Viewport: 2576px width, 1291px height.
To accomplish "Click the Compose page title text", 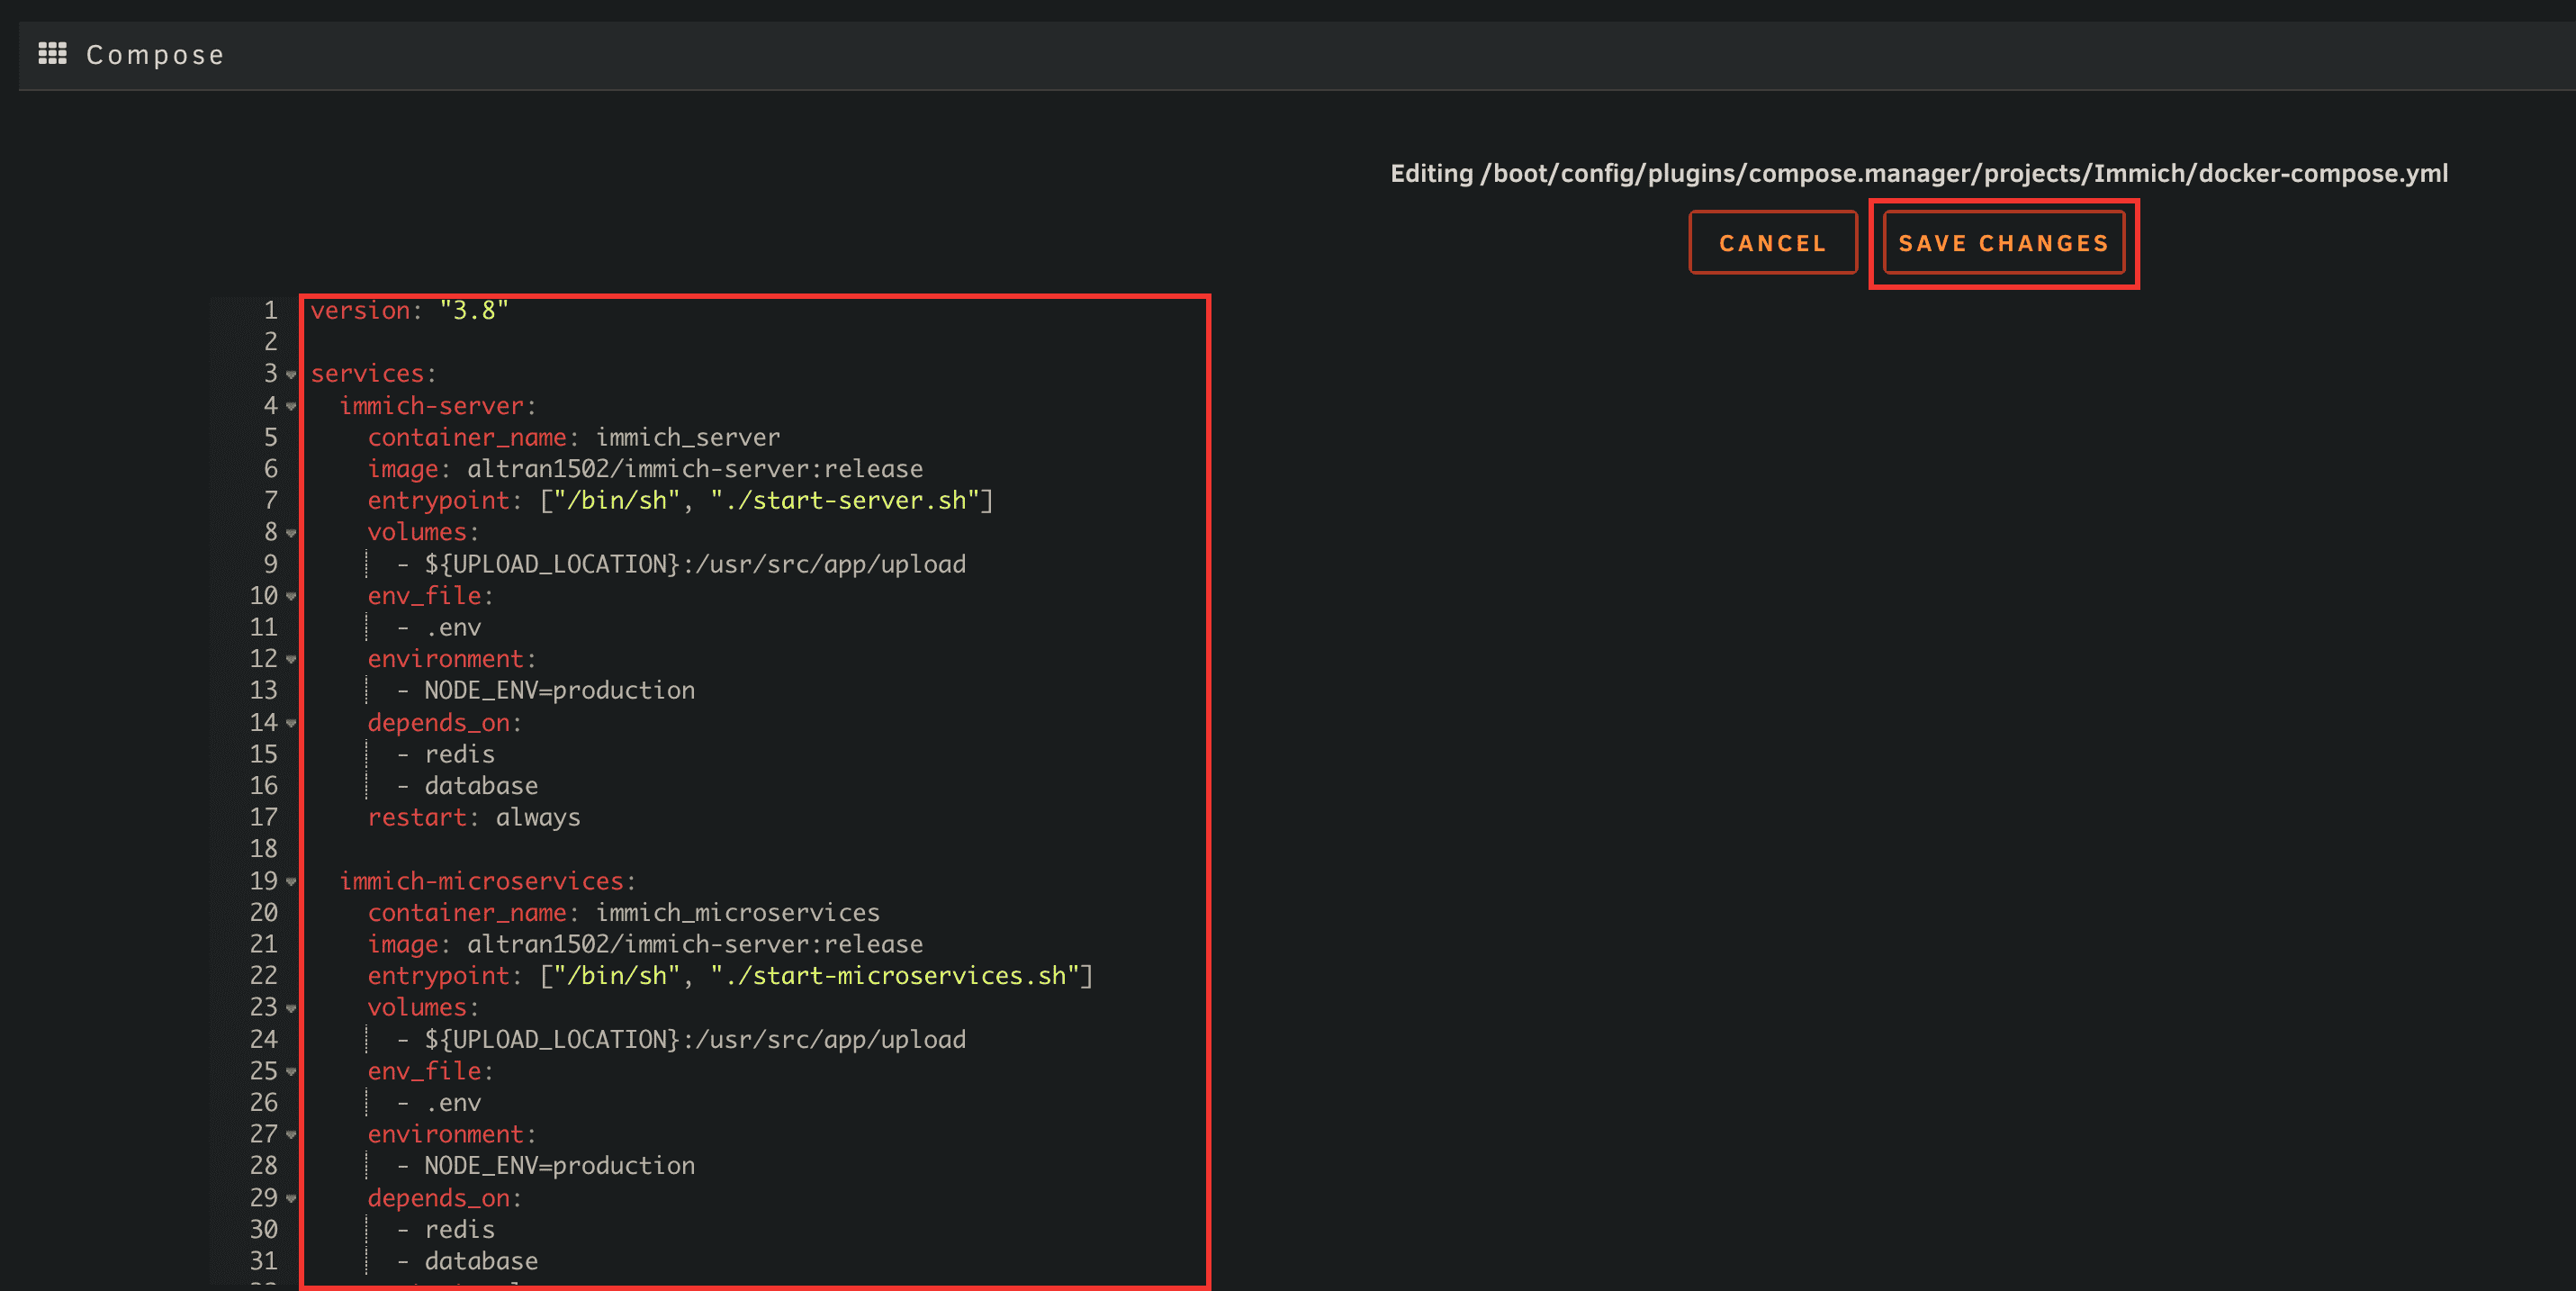I will coord(155,55).
